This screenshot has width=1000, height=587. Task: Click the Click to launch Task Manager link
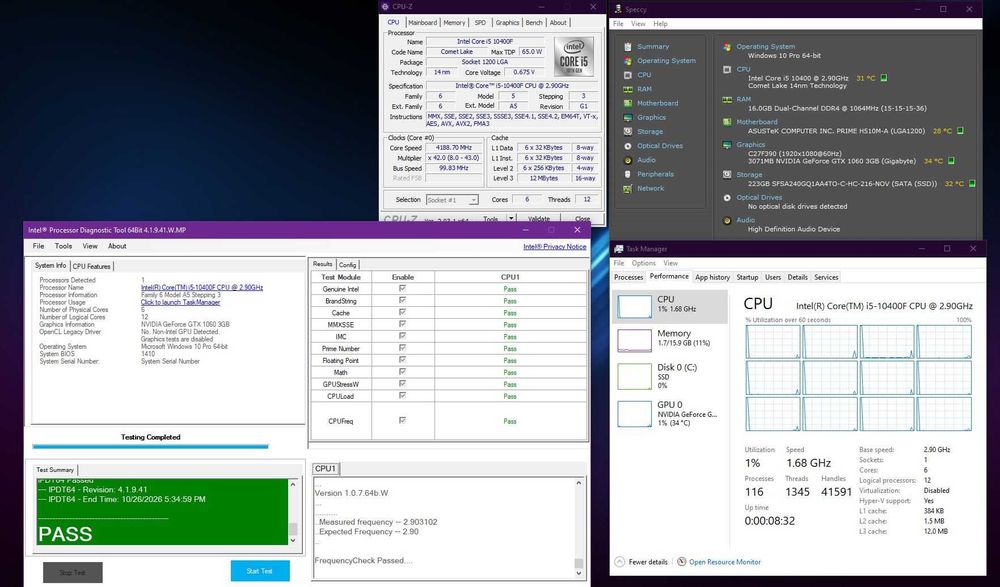click(180, 302)
